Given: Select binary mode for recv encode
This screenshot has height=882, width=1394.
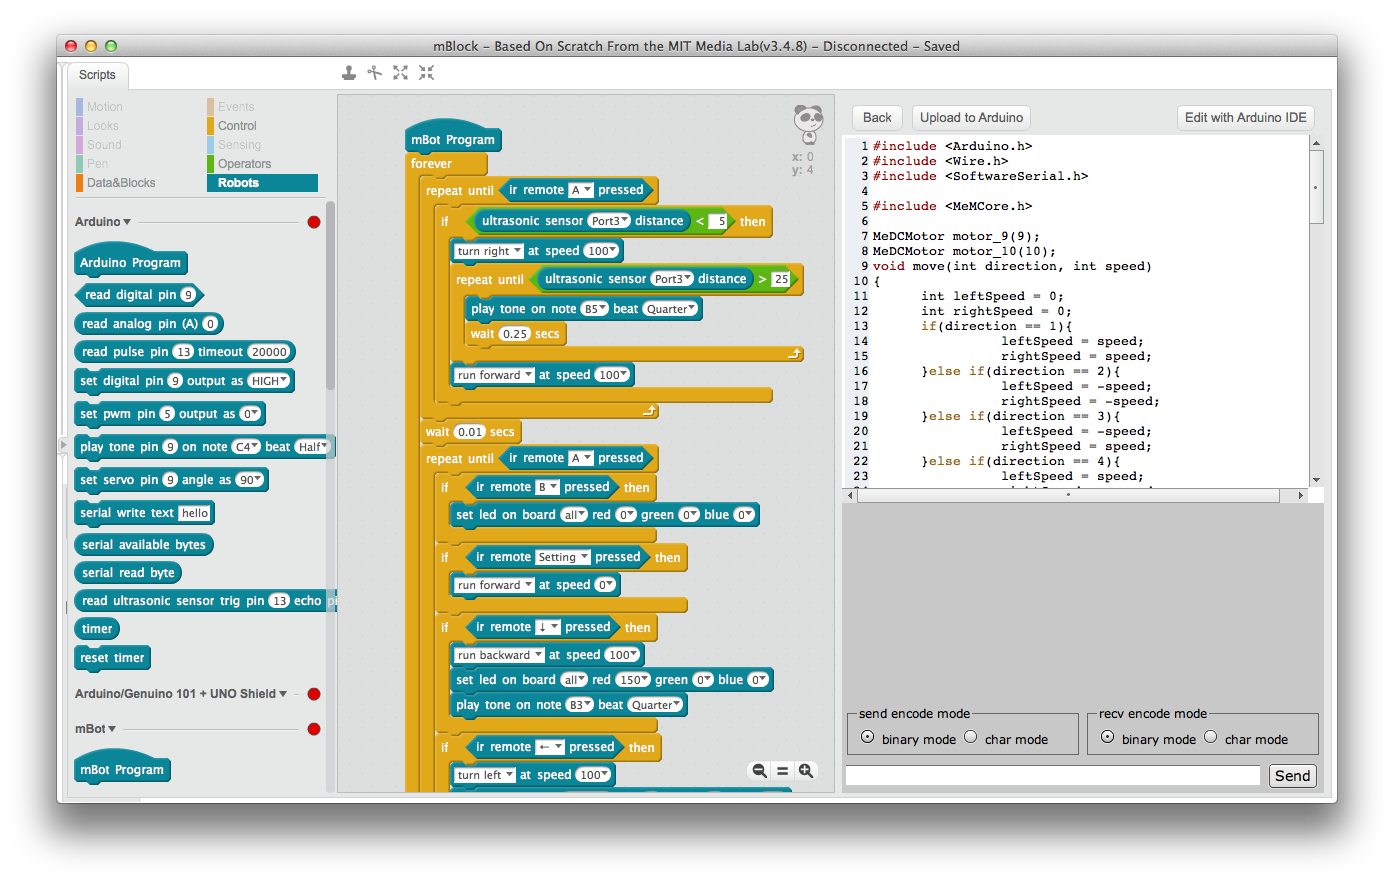Looking at the screenshot, I should point(1108,737).
